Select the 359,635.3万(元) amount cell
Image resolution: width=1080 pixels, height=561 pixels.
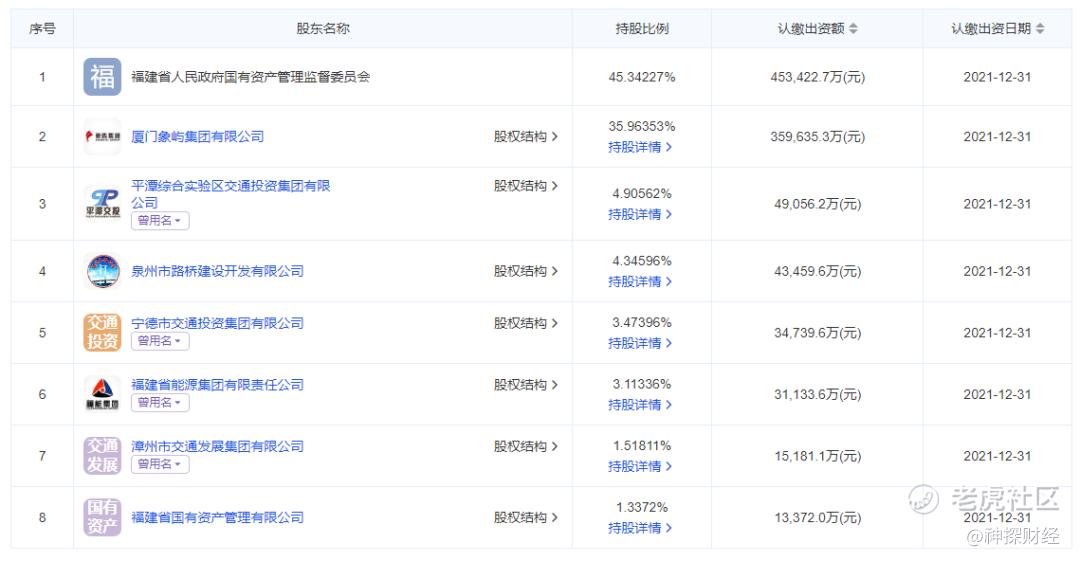(x=818, y=136)
